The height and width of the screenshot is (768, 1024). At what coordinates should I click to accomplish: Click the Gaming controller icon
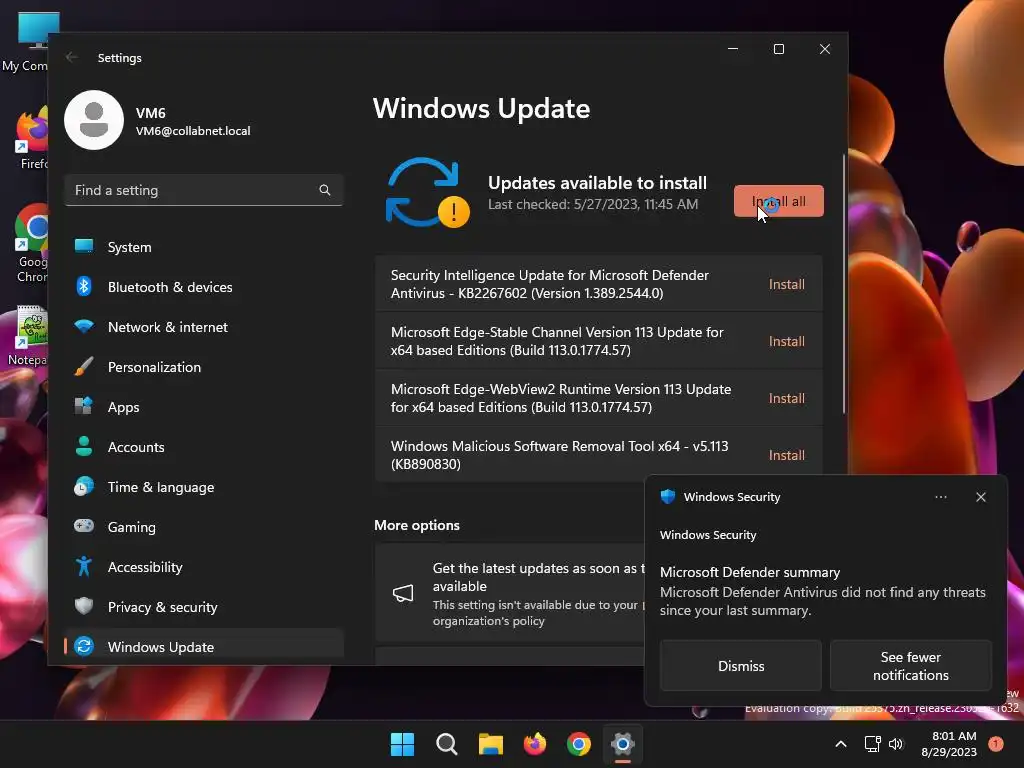point(84,526)
